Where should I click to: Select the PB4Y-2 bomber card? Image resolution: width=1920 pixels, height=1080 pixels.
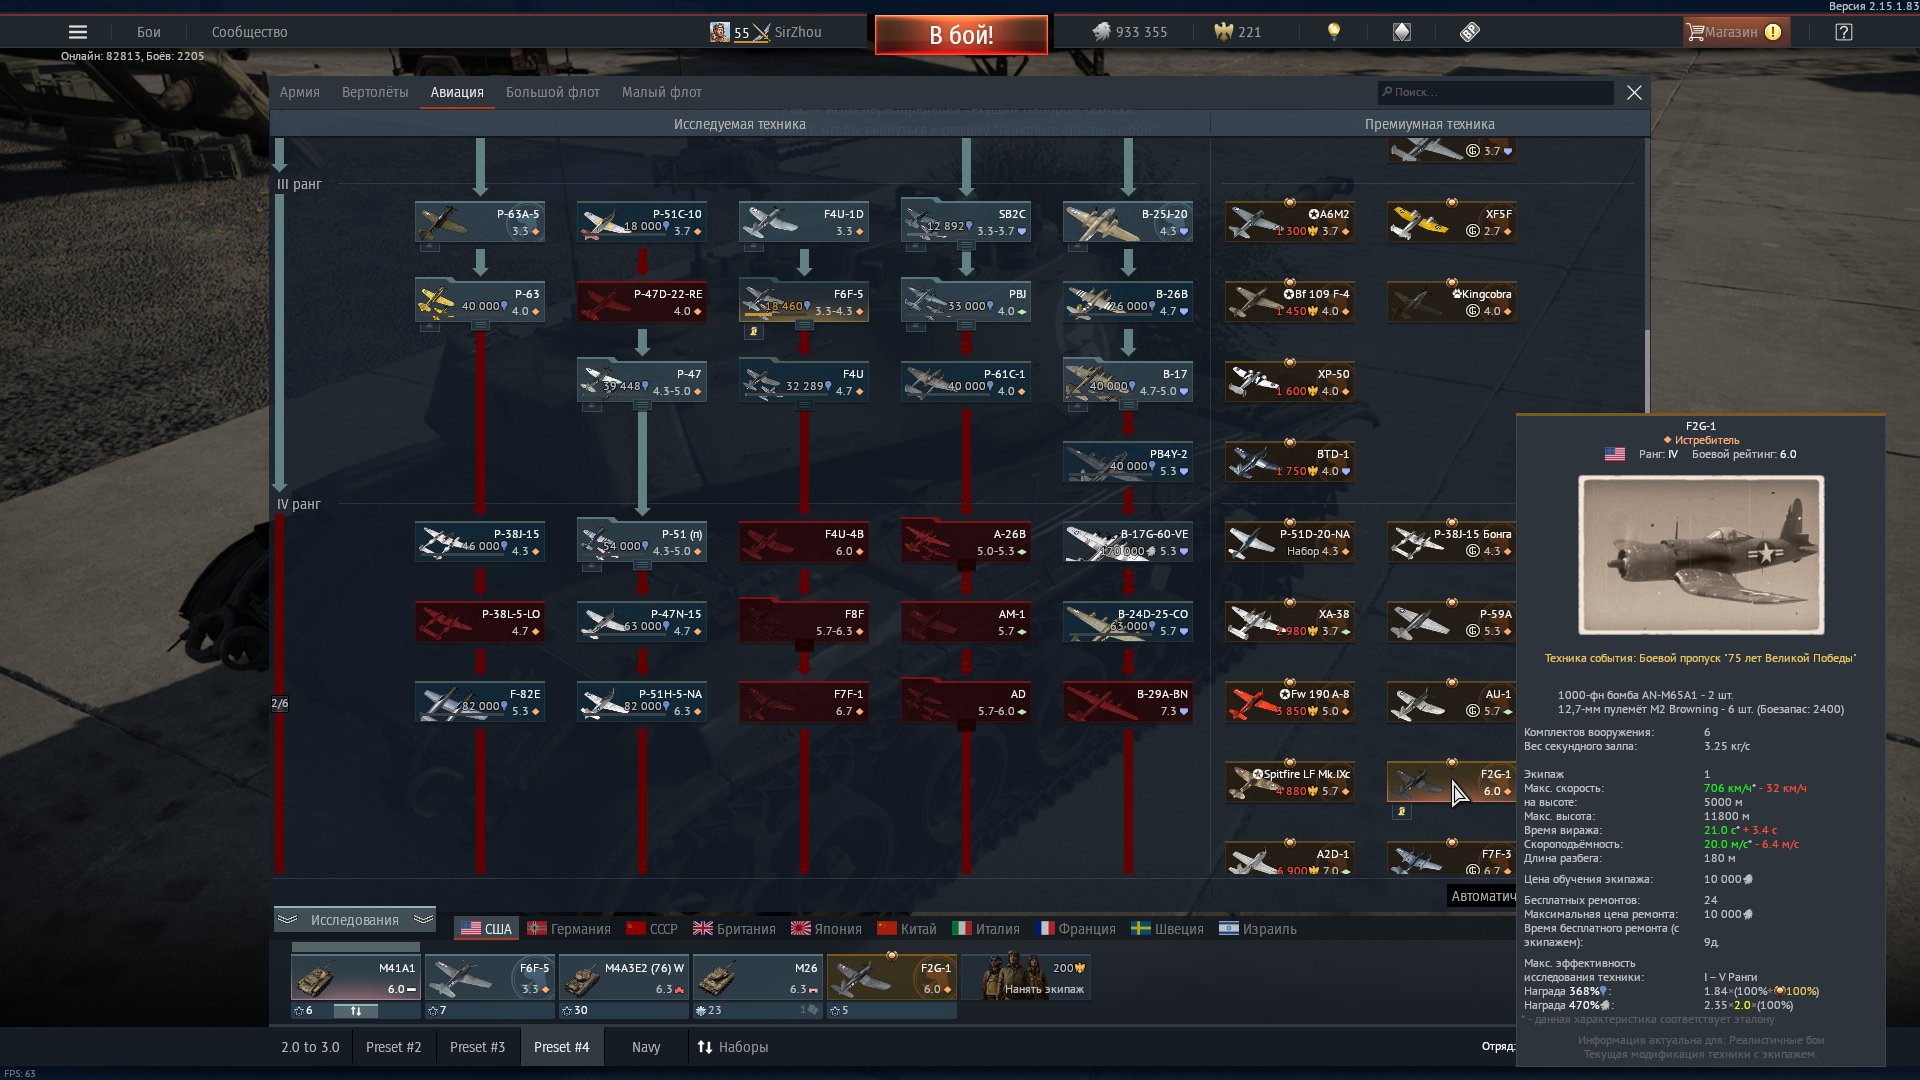tap(1128, 462)
